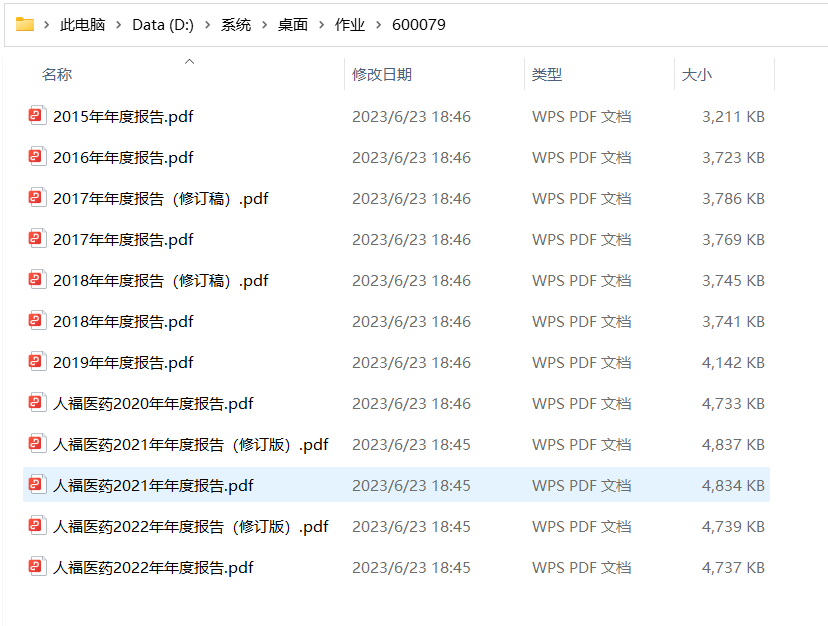
Task: Click size value 4,733 KB
Action: coord(733,403)
